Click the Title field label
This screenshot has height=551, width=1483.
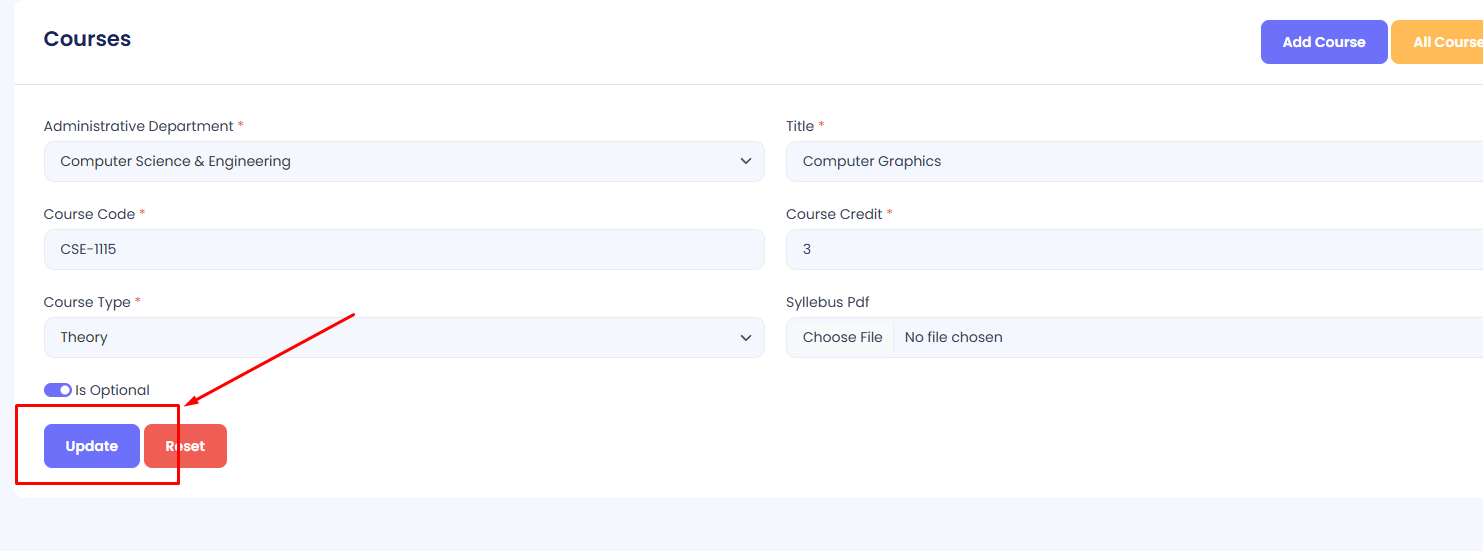click(800, 126)
